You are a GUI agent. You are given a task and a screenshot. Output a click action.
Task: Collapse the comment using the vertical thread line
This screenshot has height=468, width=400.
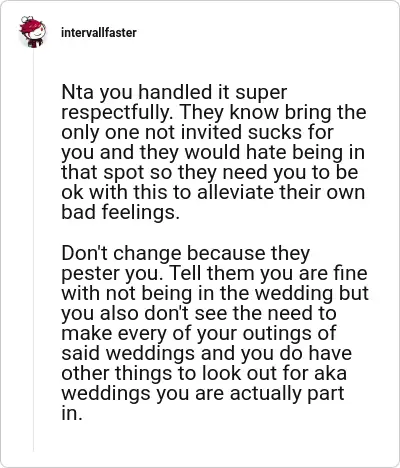pos(33,250)
